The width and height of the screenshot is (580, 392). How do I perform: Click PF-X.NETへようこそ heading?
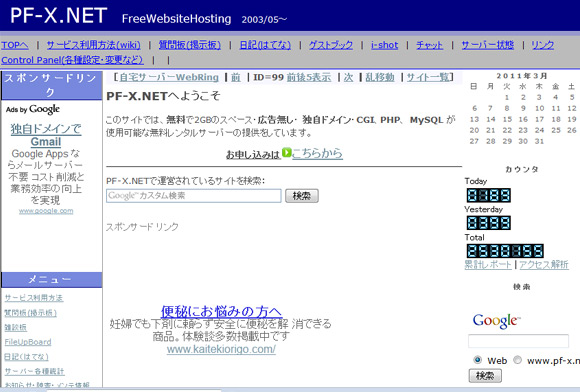pos(163,96)
